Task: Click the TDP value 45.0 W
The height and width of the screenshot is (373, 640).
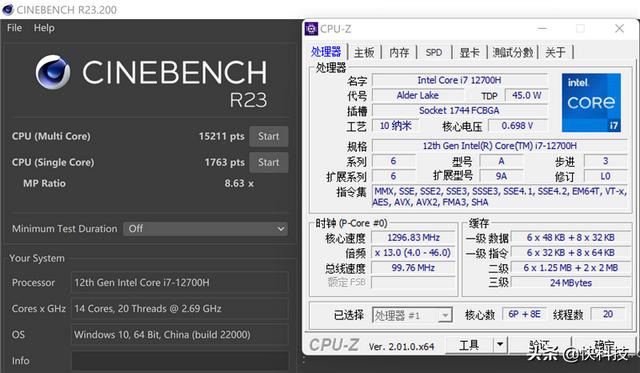Action: coord(527,95)
